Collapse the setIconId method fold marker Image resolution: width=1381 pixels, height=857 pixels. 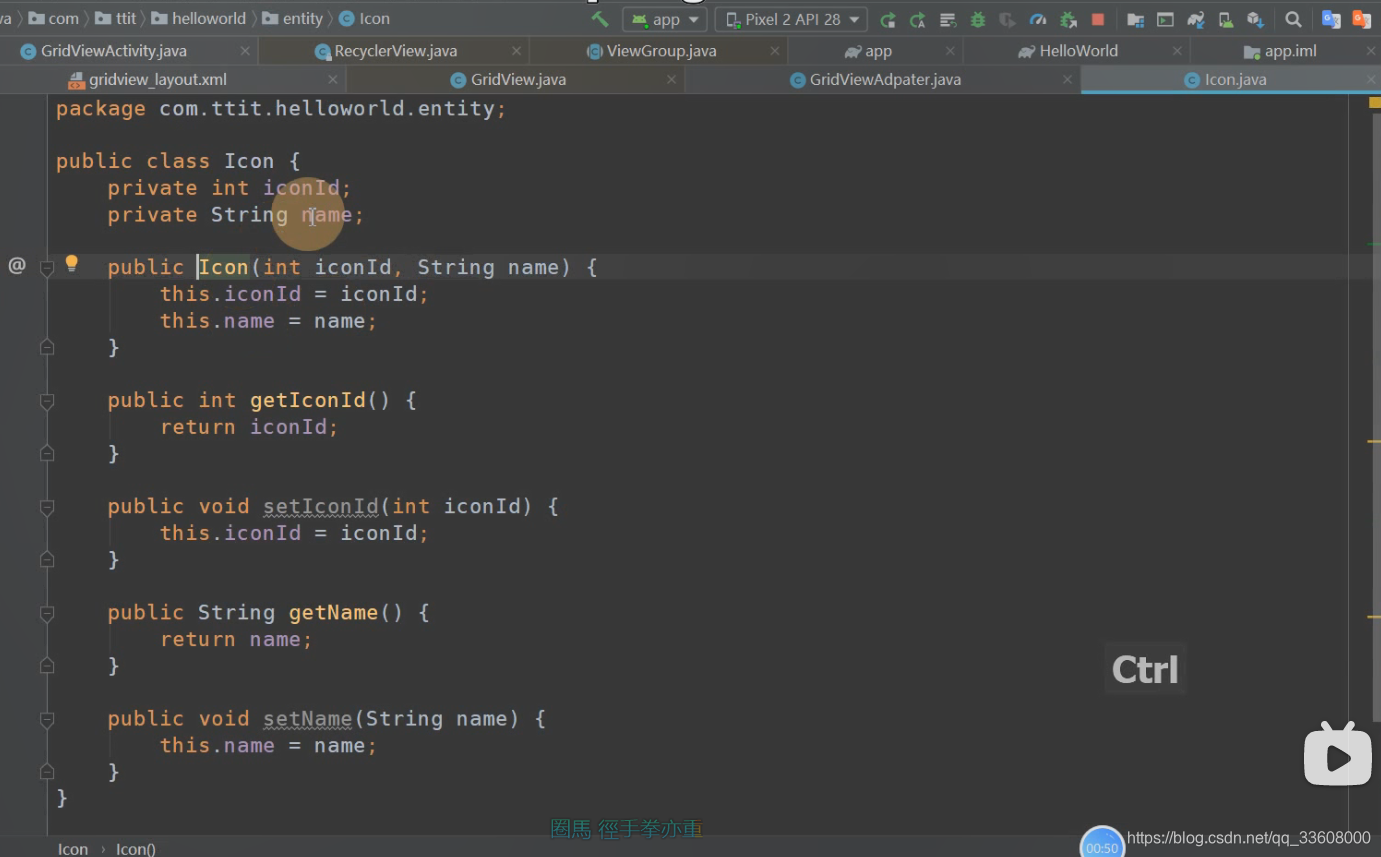pos(47,507)
